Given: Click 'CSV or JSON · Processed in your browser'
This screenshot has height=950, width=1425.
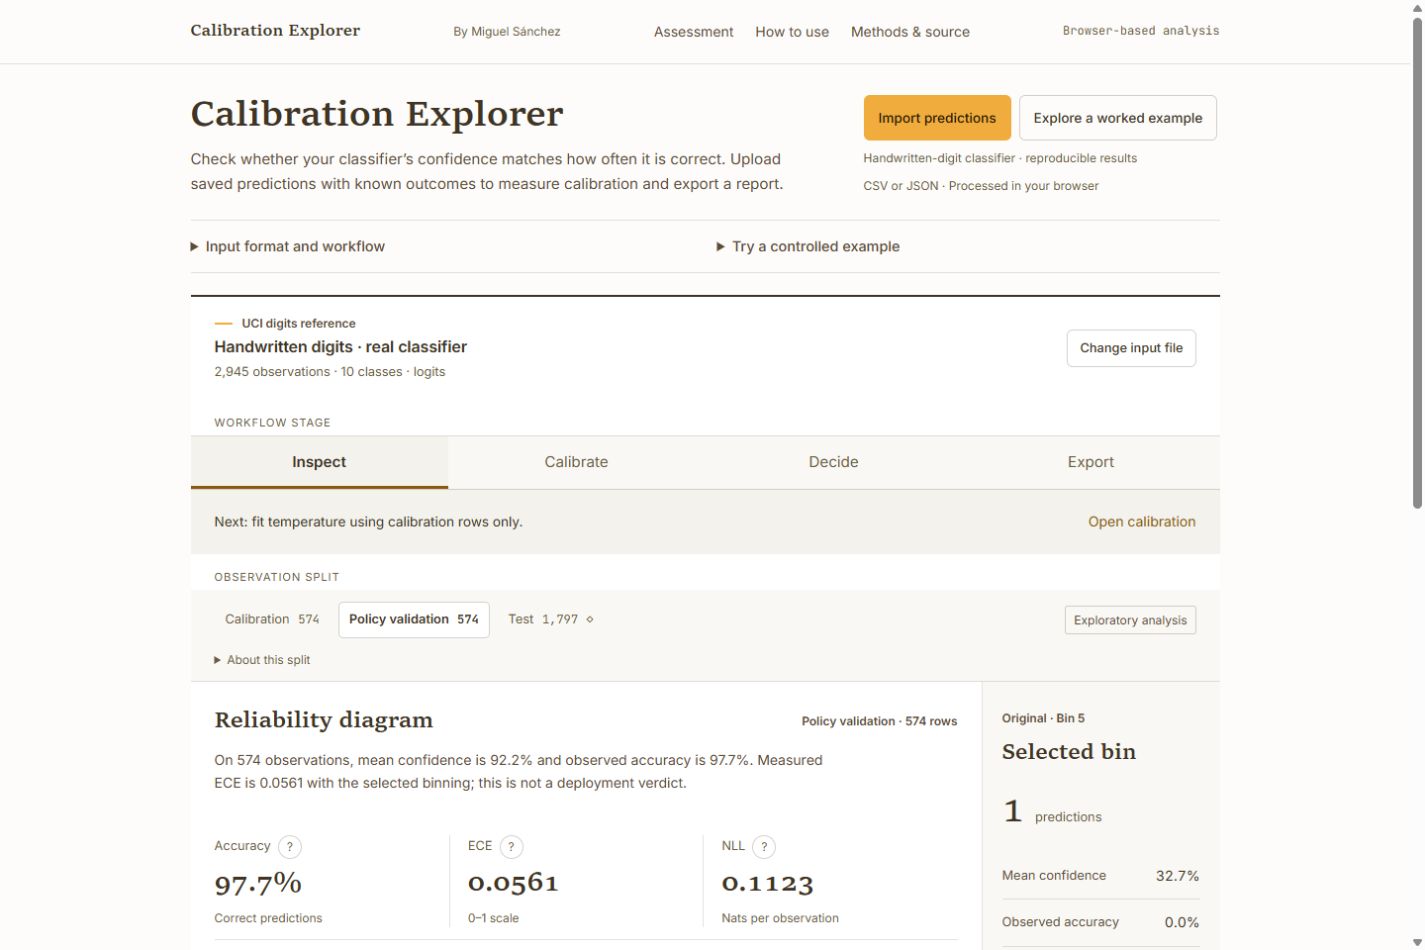Looking at the screenshot, I should (981, 186).
